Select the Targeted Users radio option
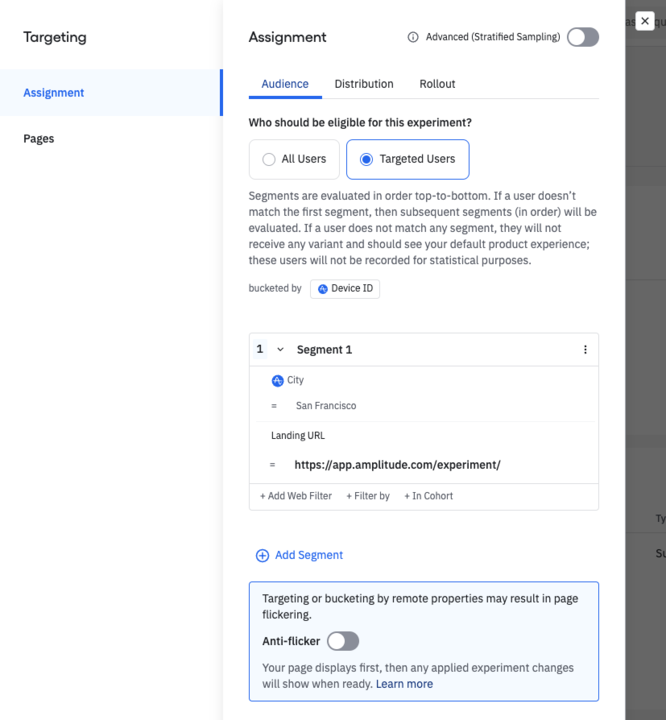 pyautogui.click(x=407, y=159)
